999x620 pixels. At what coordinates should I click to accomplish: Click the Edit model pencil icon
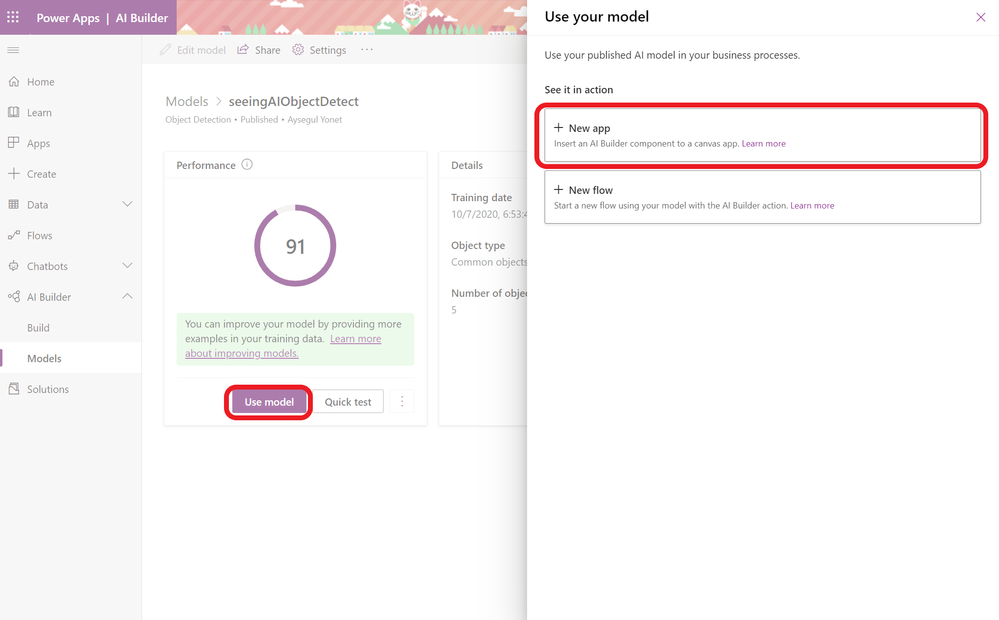[x=166, y=50]
